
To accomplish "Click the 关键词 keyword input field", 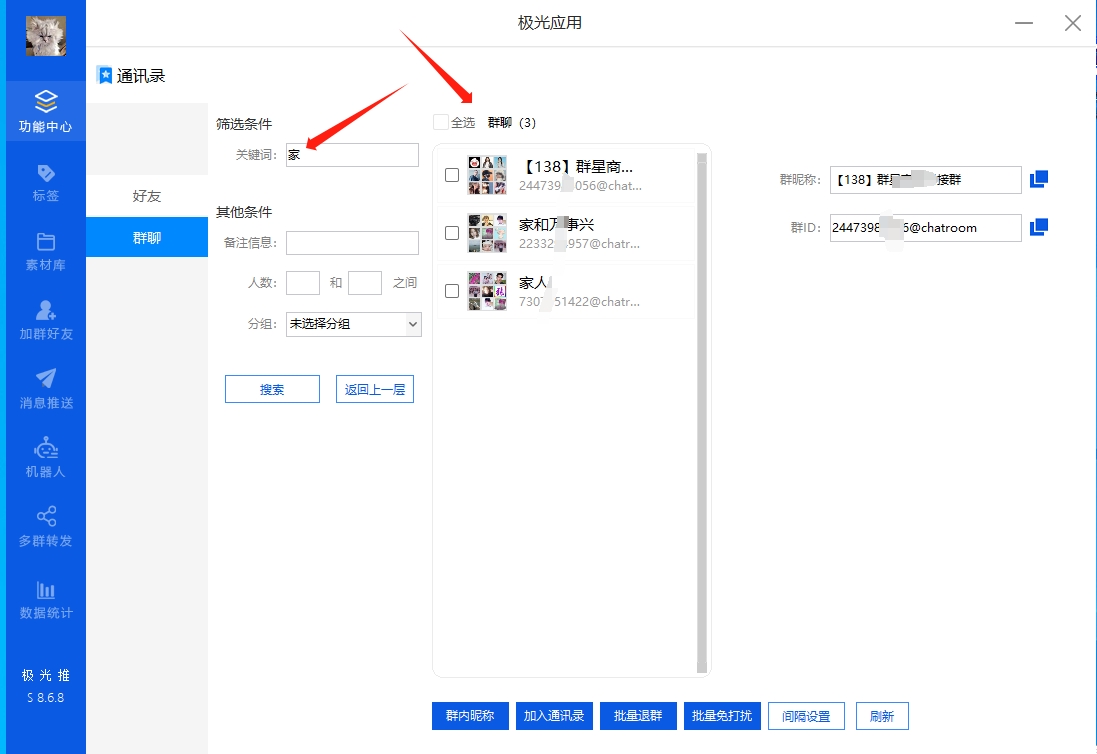I will [x=352, y=155].
